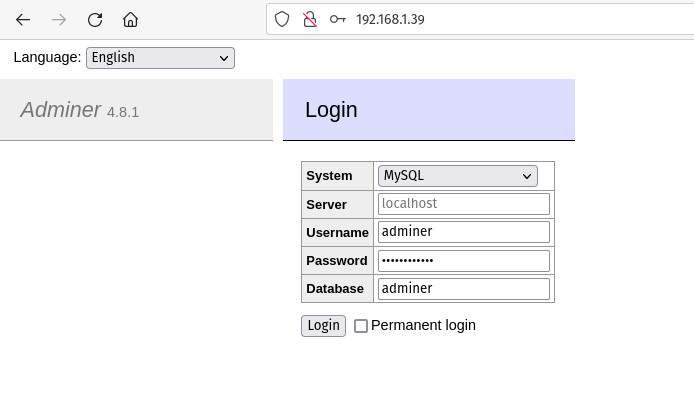Enable the Permanent login checkbox

pyautogui.click(x=361, y=326)
